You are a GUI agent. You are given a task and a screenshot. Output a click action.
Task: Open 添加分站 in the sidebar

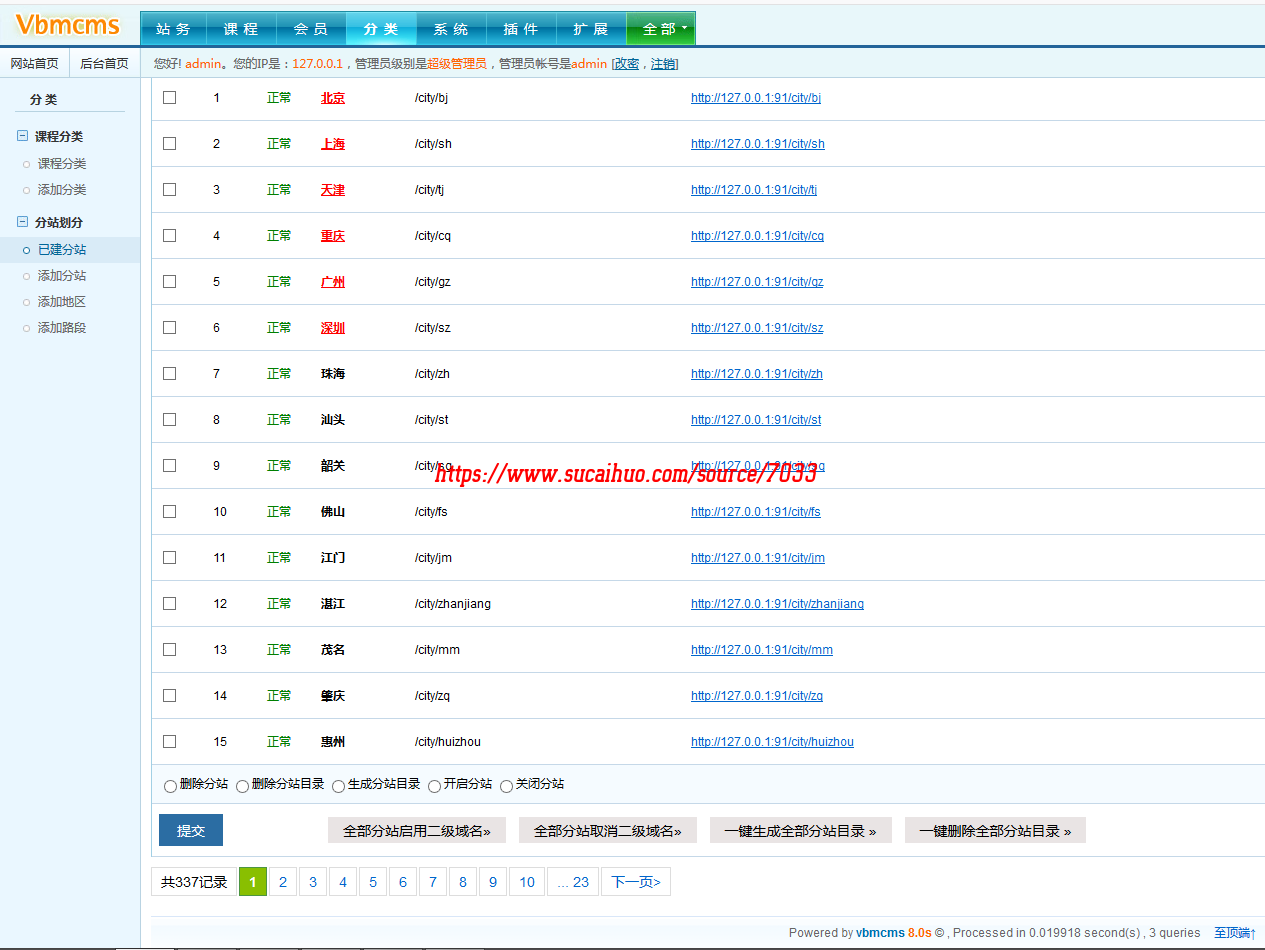pos(62,276)
